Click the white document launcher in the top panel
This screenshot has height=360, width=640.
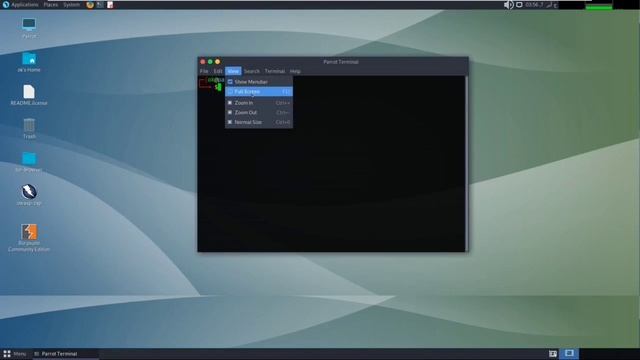[x=110, y=4]
